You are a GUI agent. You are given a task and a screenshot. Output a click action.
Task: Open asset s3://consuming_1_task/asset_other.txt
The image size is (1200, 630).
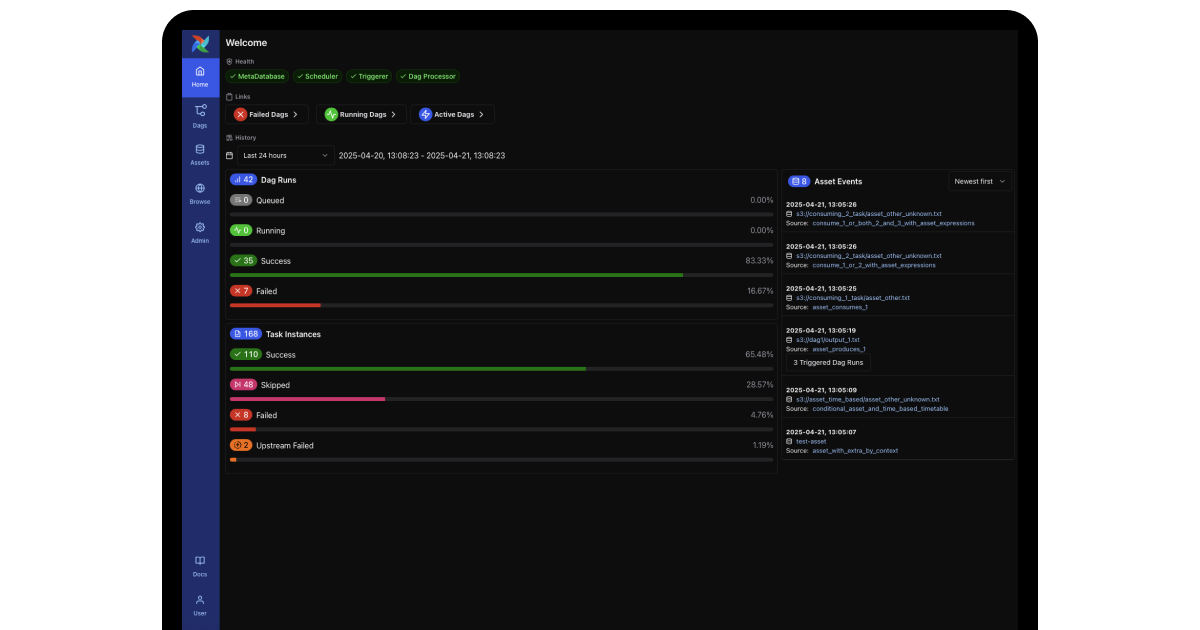[853, 298]
